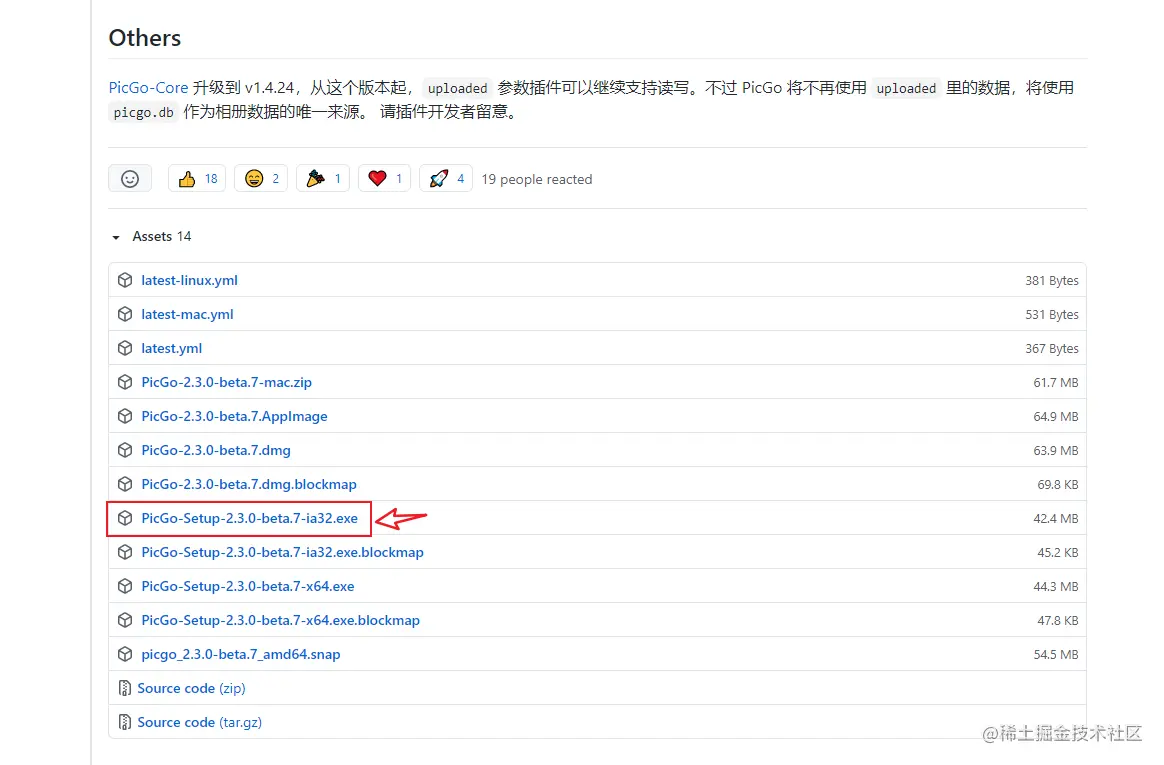
Task: Click the '61.7 MB' size value
Action: 1056,383
